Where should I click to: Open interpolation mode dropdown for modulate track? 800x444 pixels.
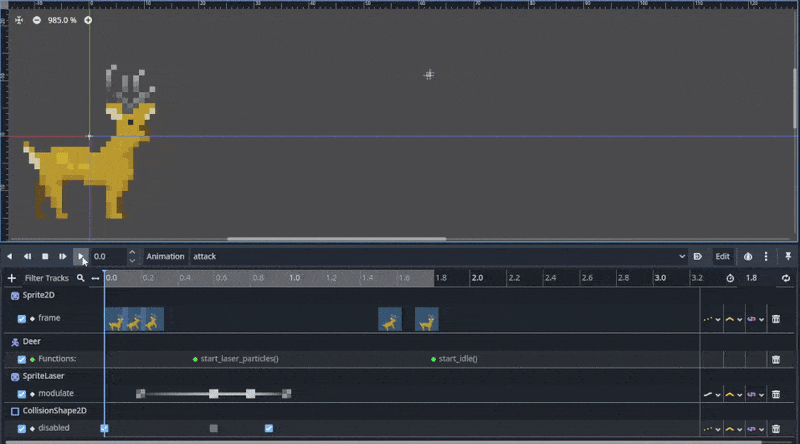734,394
